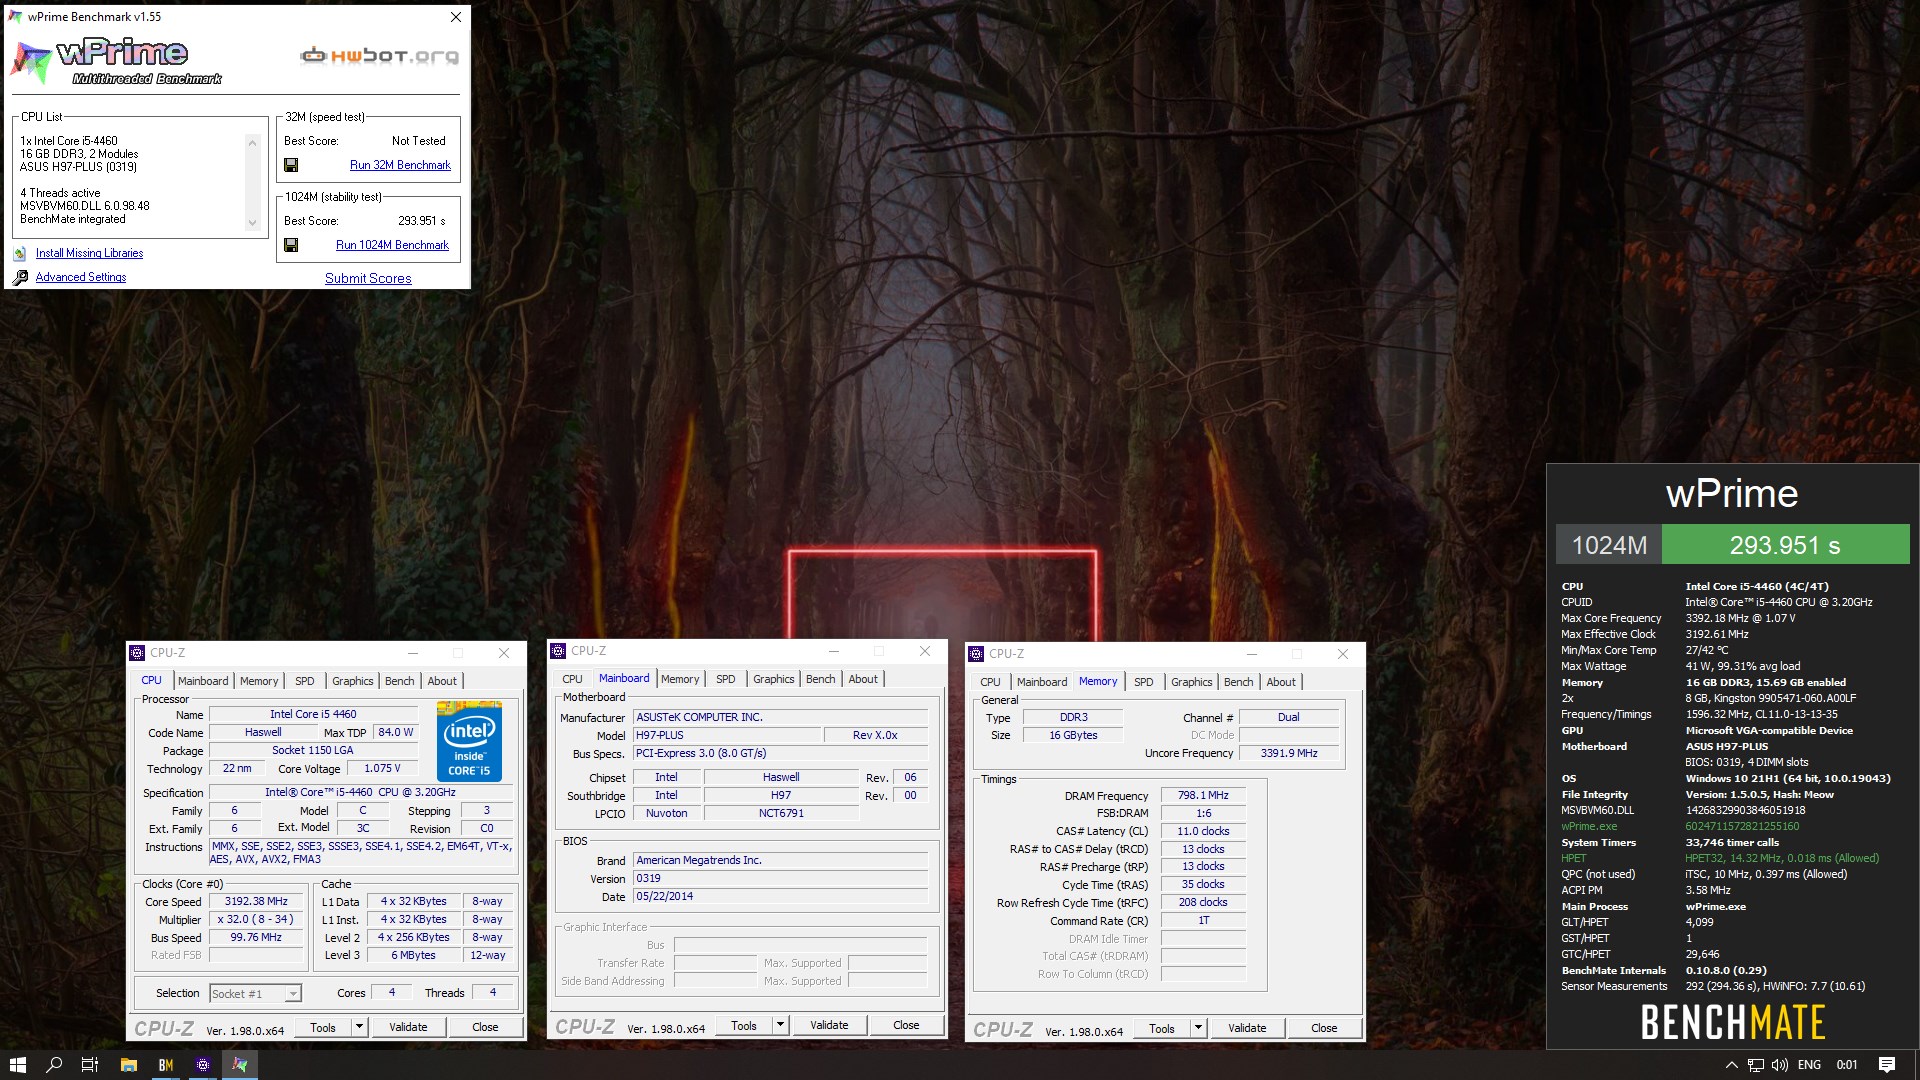1920x1080 pixels.
Task: Click the Intel Core i5 badge in CPU-Z
Action: point(469,741)
